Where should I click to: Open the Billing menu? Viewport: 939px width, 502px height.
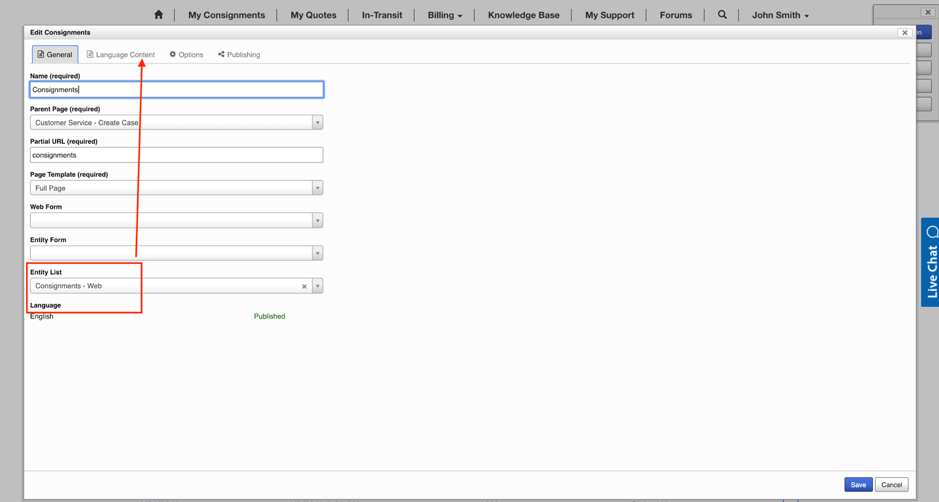point(445,15)
